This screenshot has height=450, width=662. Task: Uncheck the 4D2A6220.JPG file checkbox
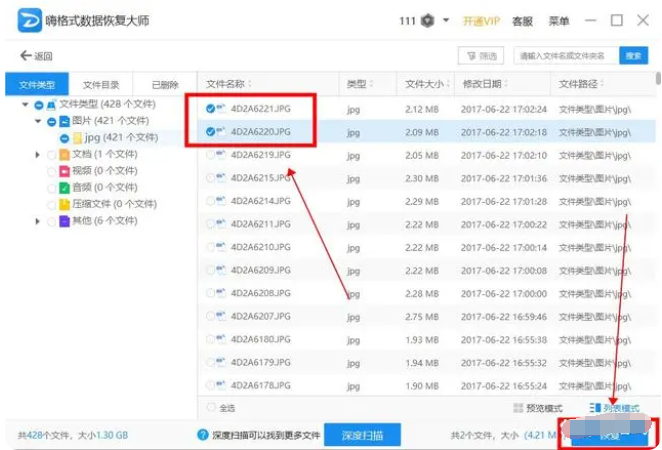[x=210, y=132]
